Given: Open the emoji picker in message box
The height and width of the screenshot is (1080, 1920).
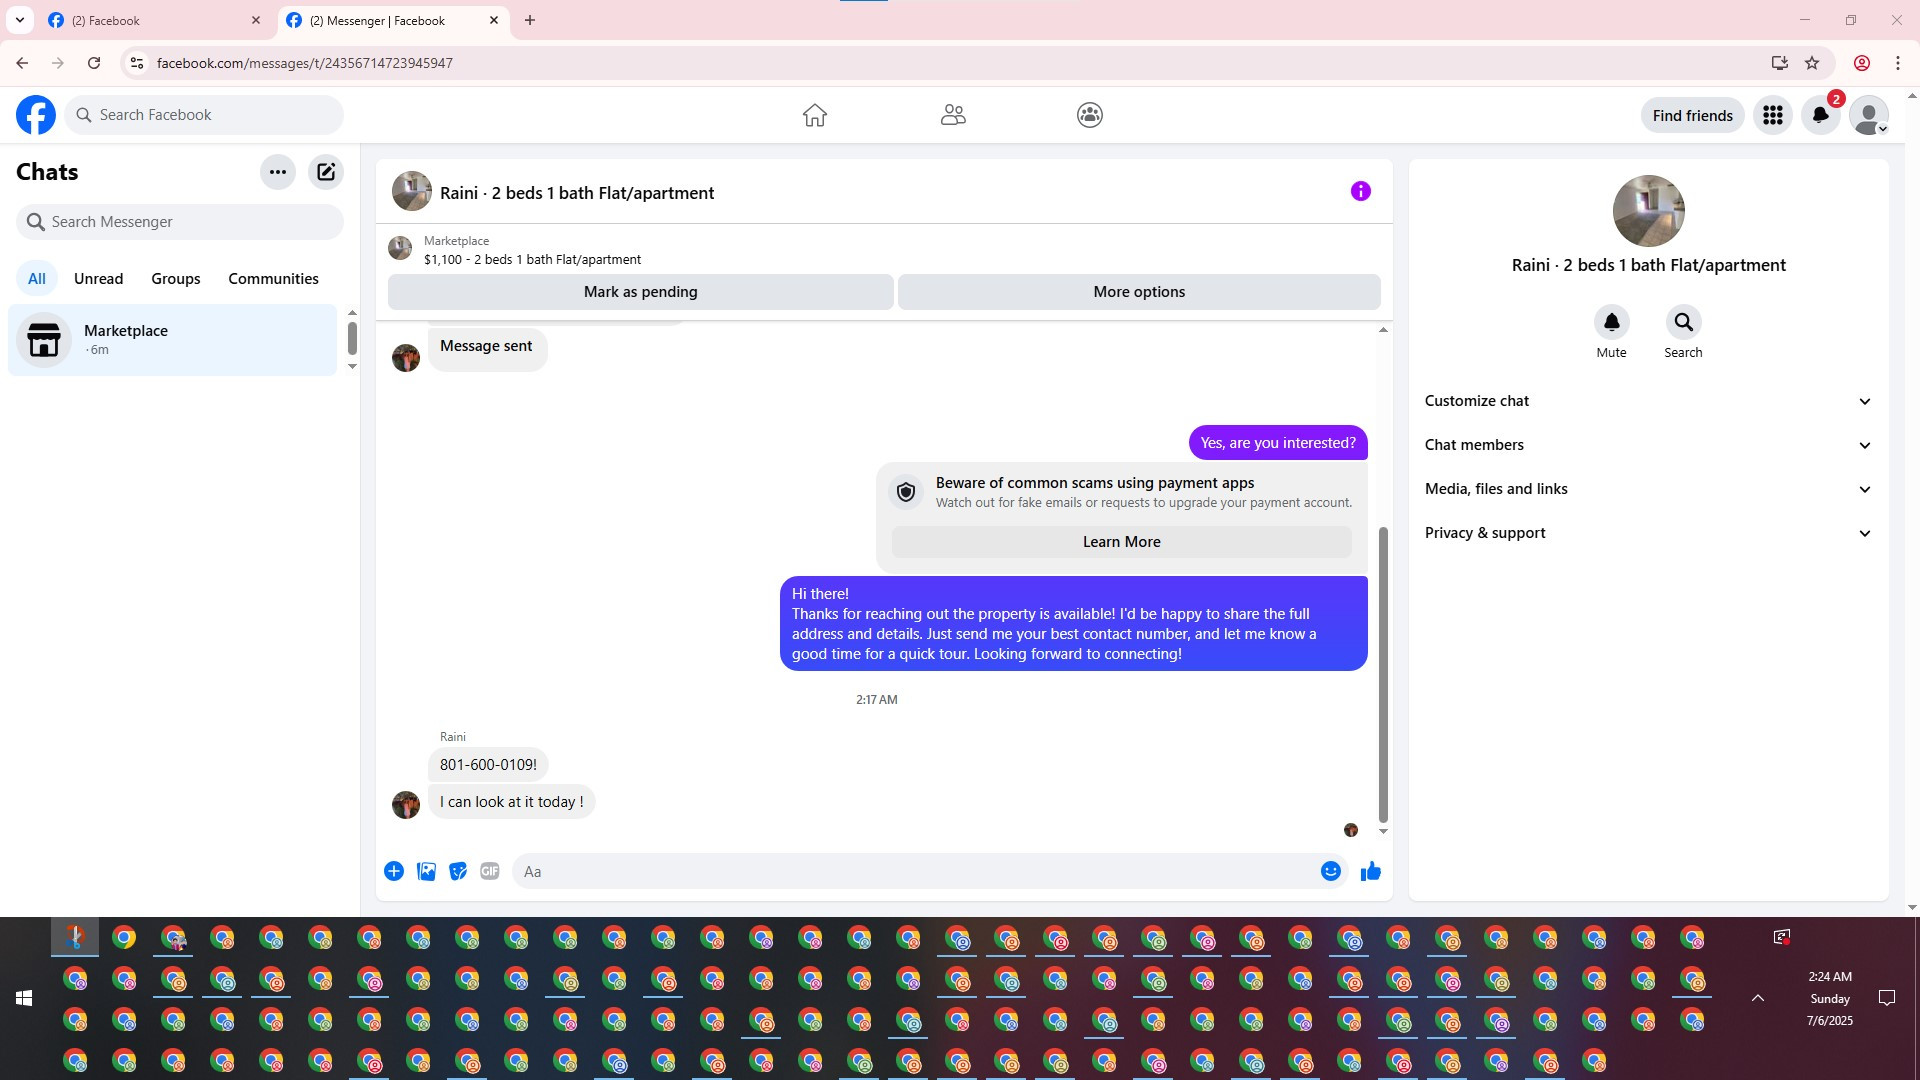Looking at the screenshot, I should (x=1330, y=871).
